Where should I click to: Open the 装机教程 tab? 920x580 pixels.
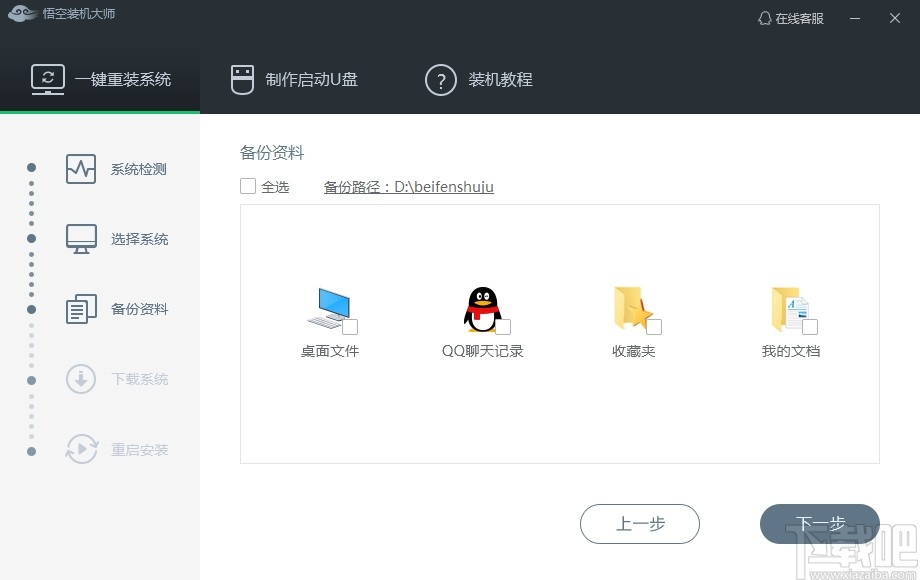pyautogui.click(x=476, y=80)
